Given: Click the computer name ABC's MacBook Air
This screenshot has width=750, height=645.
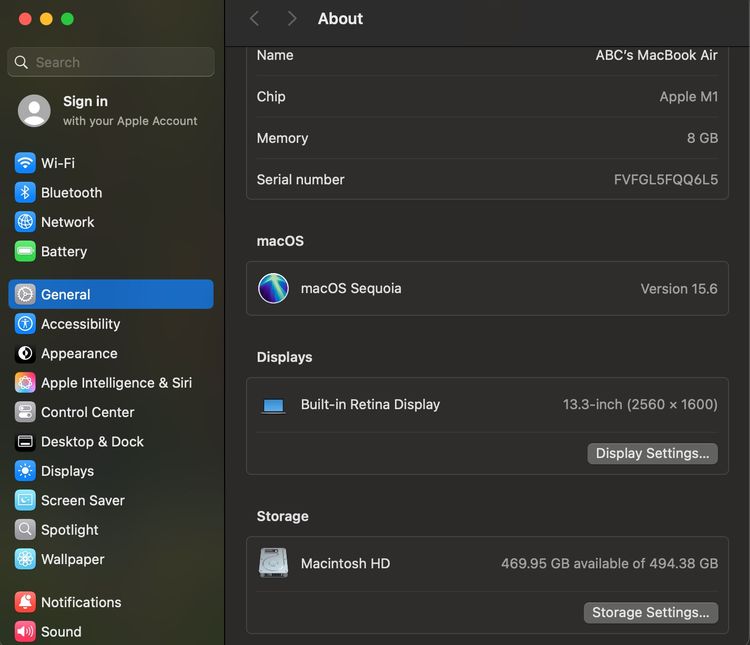Looking at the screenshot, I should pos(656,55).
